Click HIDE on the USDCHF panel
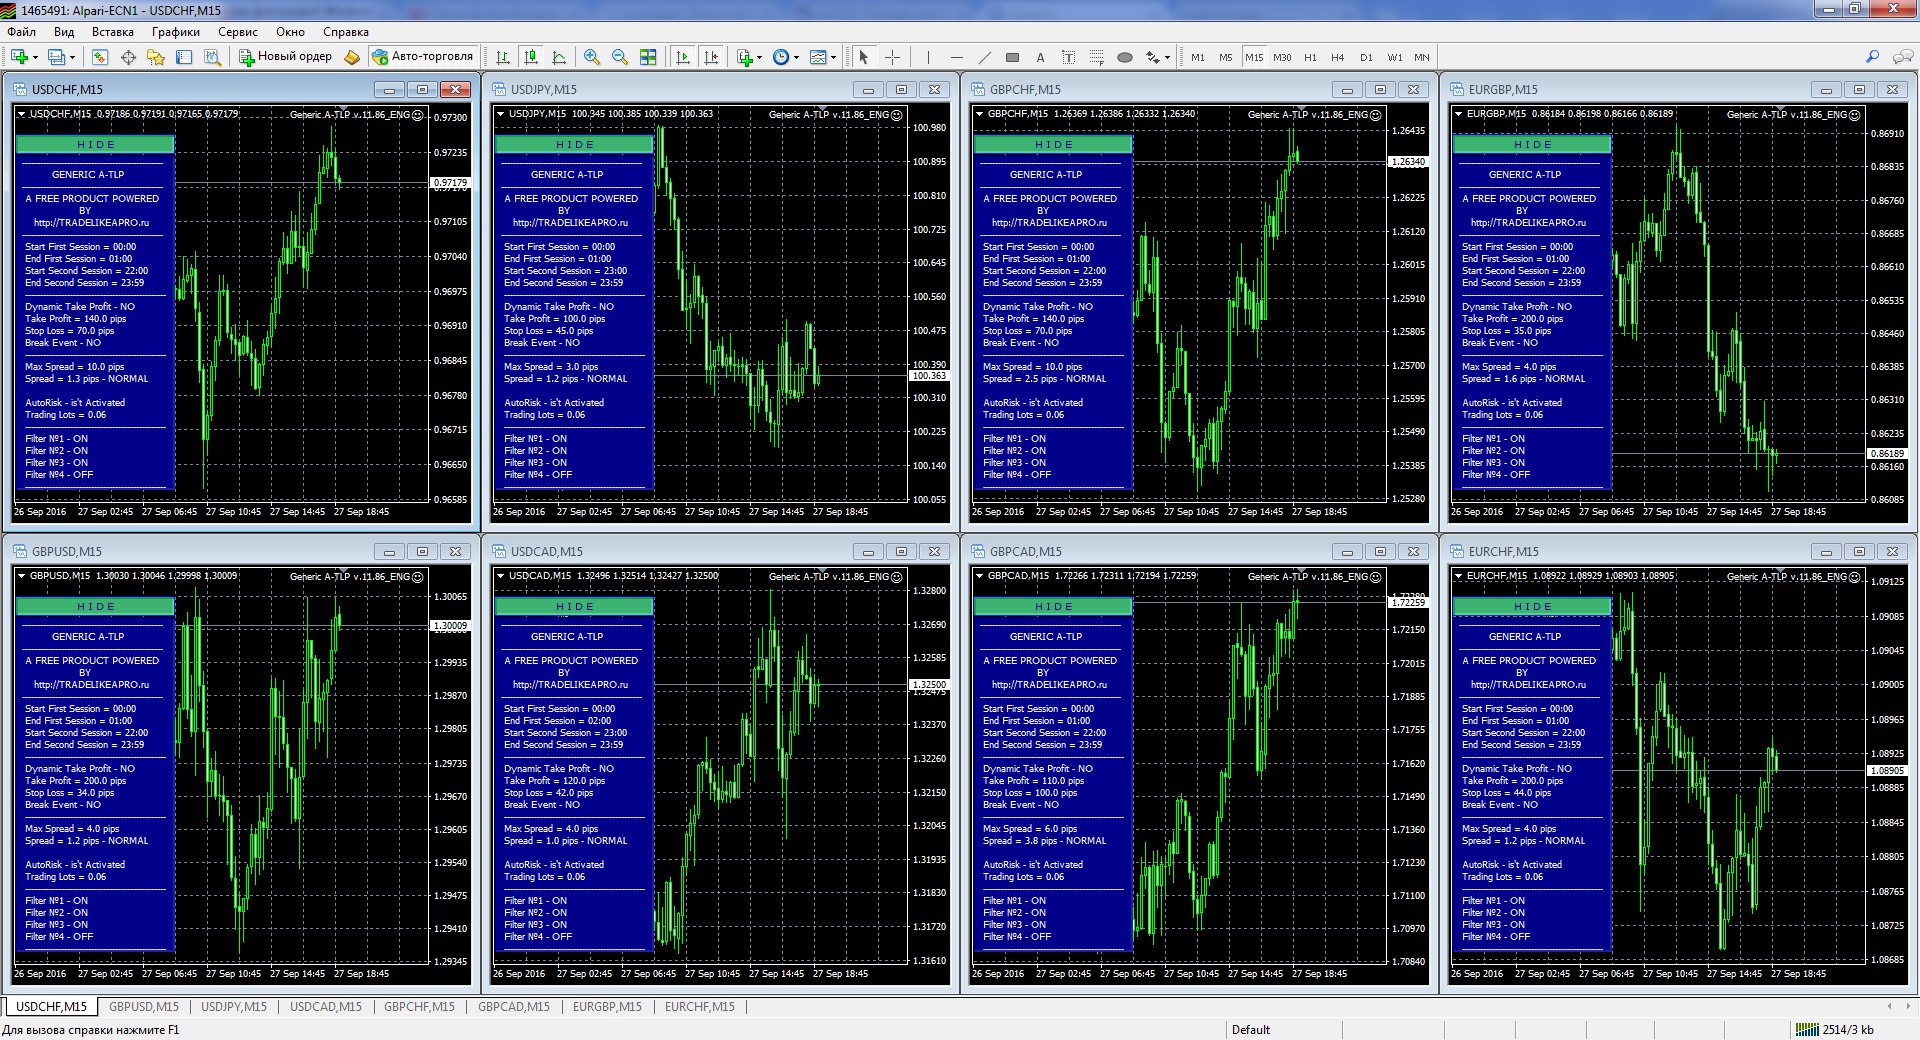This screenshot has height=1040, width=1920. pos(96,144)
